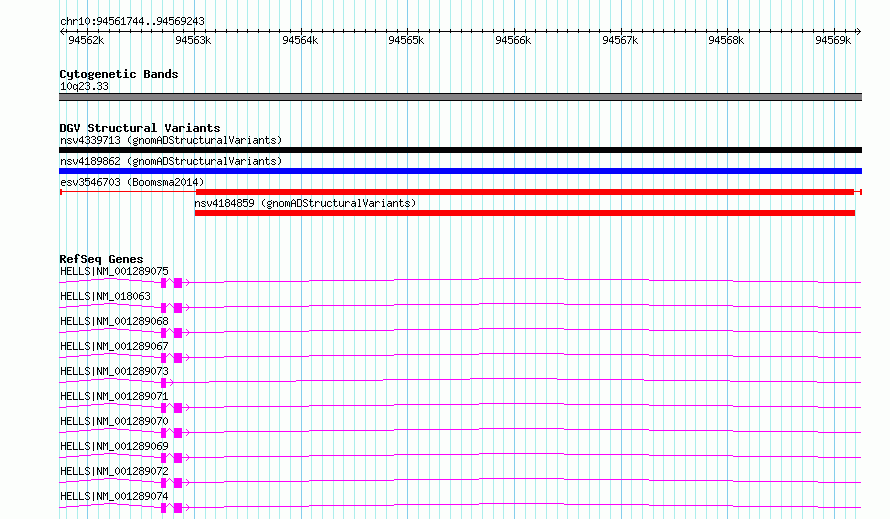The width and height of the screenshot is (890, 519).
Task: Open the nsv4339713 variant label
Action: point(171,140)
